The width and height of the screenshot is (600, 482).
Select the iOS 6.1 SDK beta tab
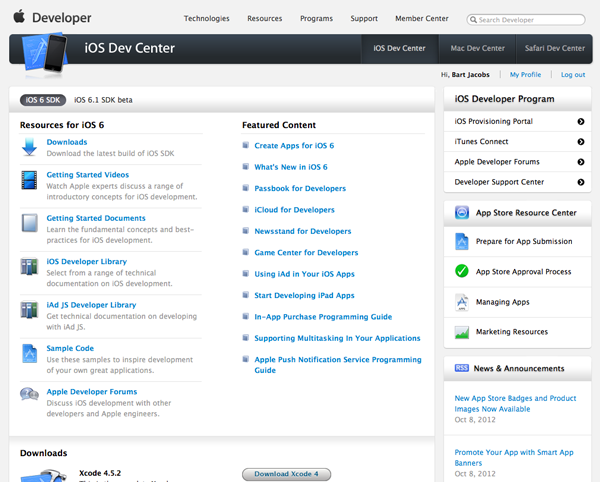(103, 100)
